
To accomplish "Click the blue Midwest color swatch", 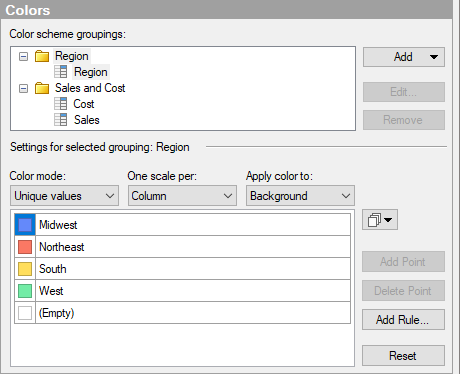I will [x=25, y=225].
